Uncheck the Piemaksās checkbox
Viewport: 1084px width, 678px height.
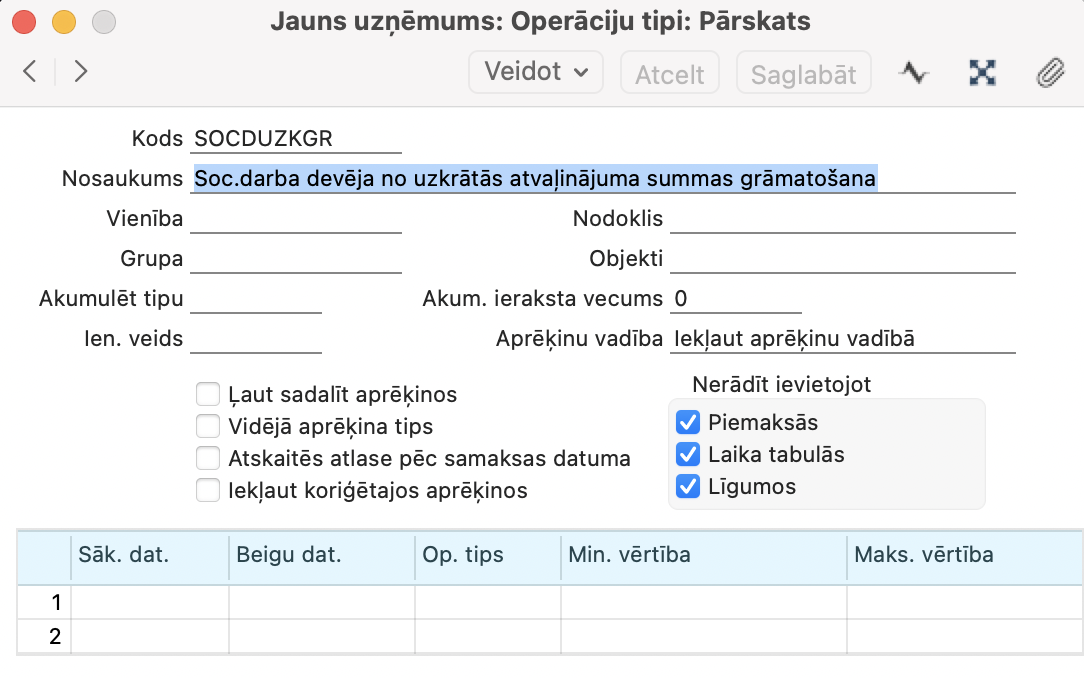[688, 422]
